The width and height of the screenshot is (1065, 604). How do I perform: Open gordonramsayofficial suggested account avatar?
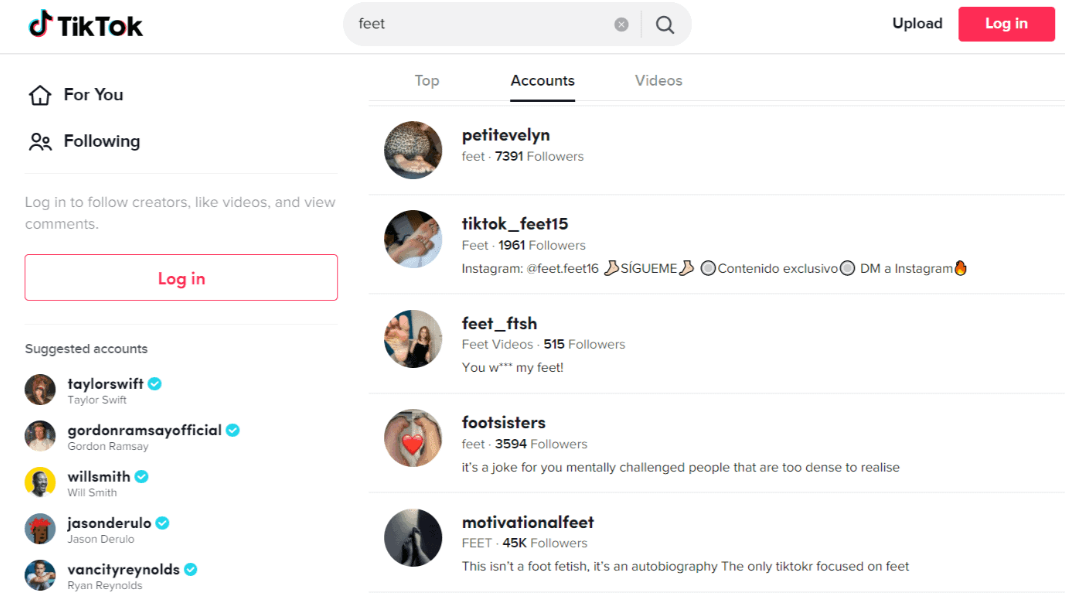coord(40,436)
